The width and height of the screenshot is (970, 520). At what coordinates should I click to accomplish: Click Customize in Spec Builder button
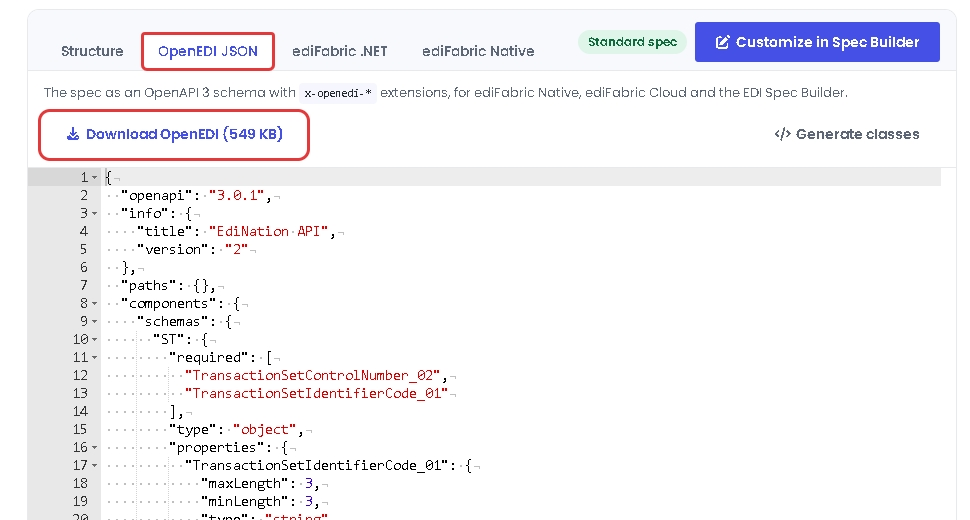pyautogui.click(x=817, y=42)
